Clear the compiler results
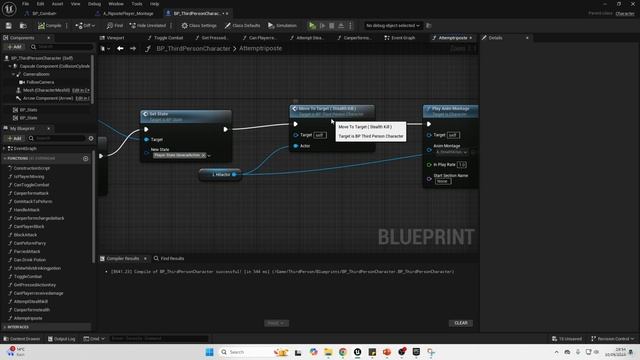 coord(461,323)
